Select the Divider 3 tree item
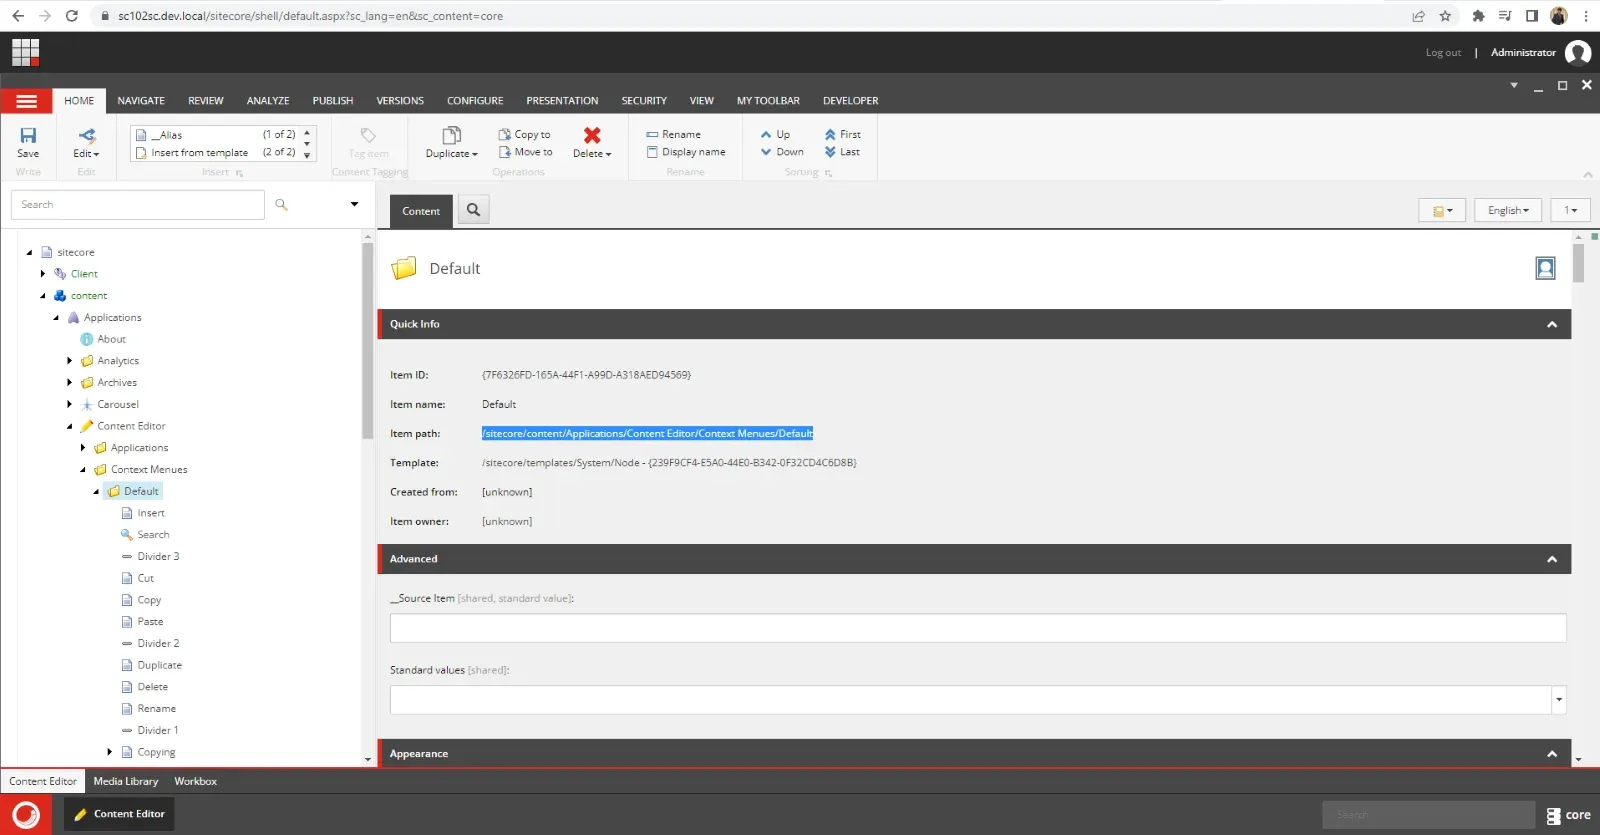The width and height of the screenshot is (1600, 835). point(150,557)
